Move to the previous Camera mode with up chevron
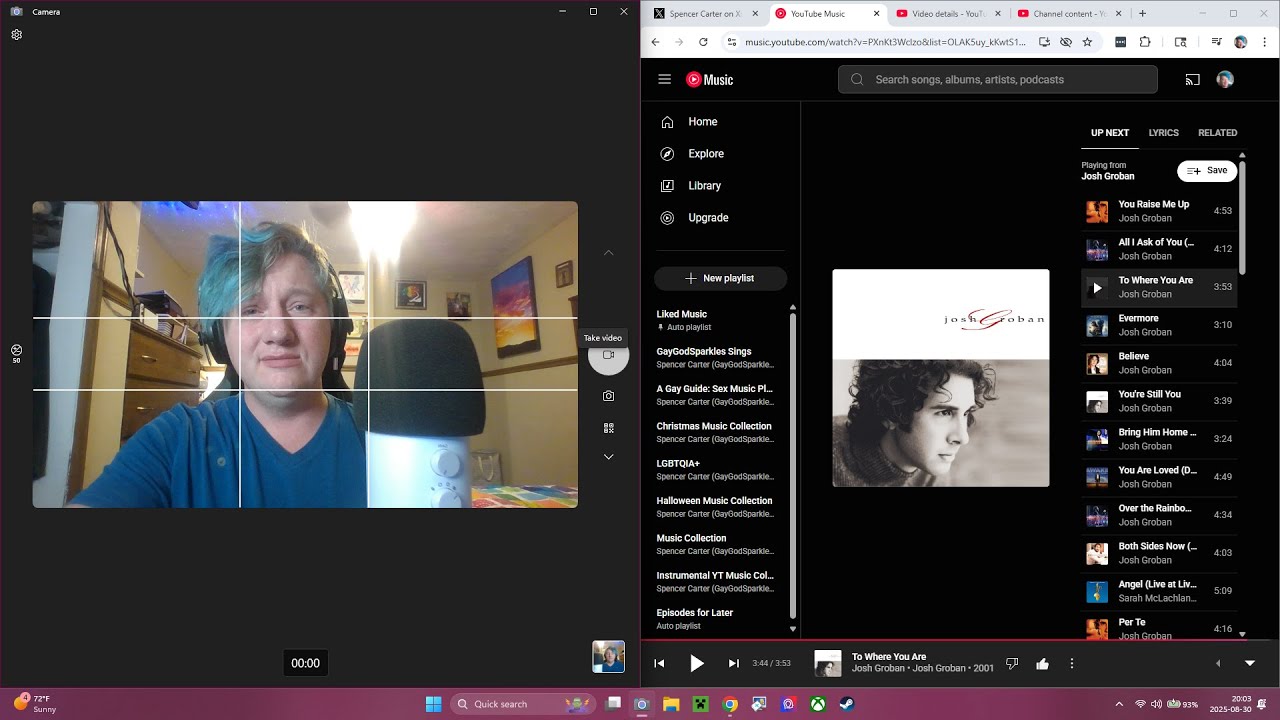 pos(608,253)
